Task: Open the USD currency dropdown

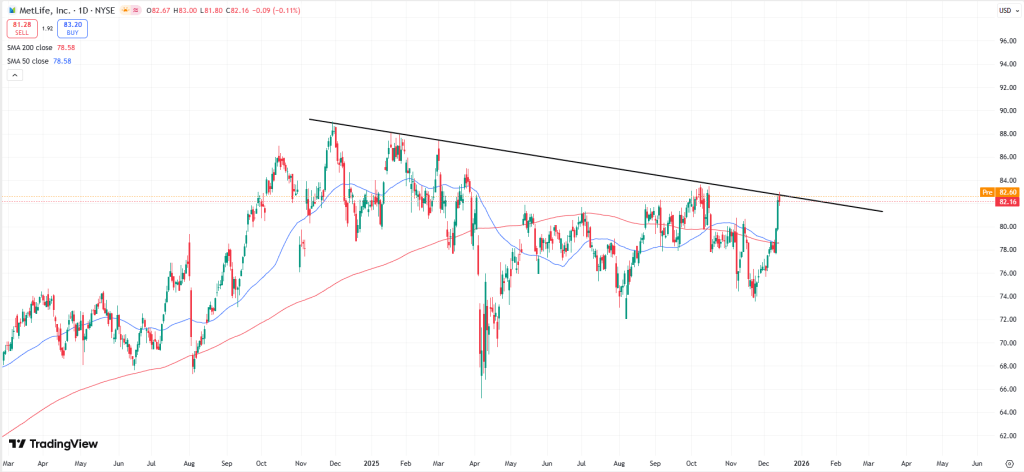Action: 1006,10
